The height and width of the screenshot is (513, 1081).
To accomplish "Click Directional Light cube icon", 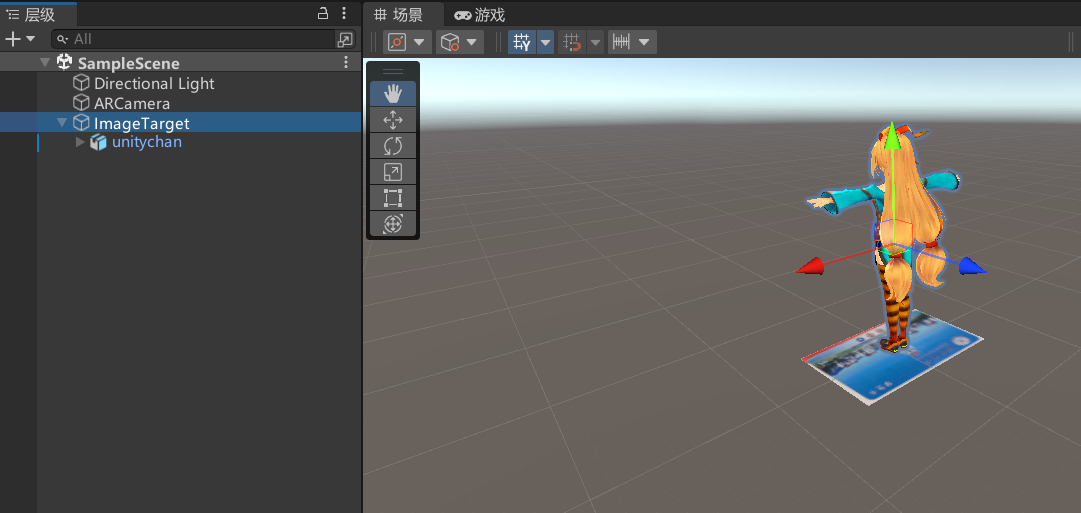I will pyautogui.click(x=81, y=83).
